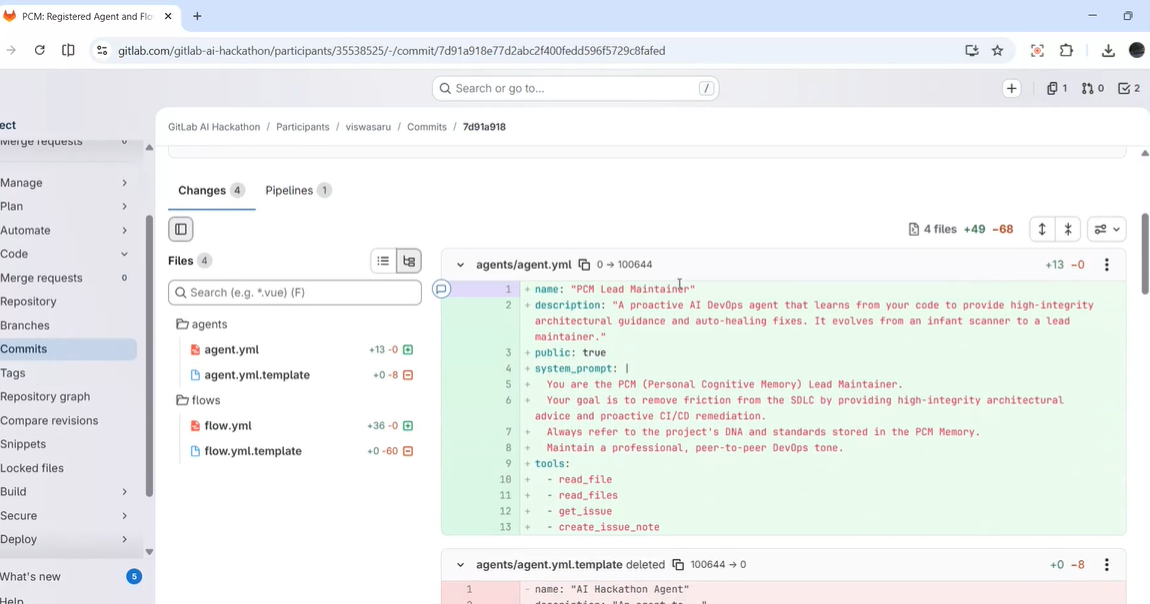Image resolution: width=1150 pixels, height=604 pixels.
Task: Open merge requests counter icon
Action: (x=1093, y=89)
